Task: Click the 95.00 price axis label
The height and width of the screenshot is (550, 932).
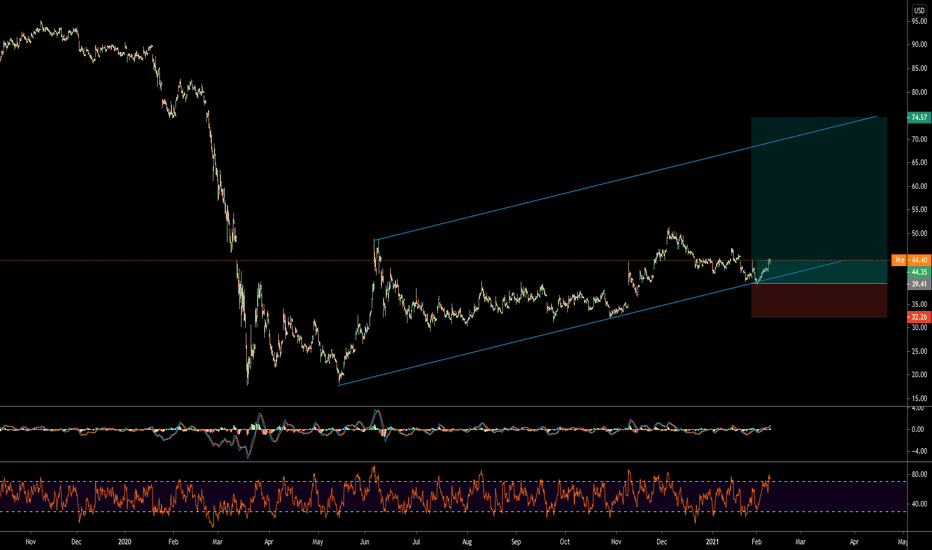Action: (x=919, y=21)
